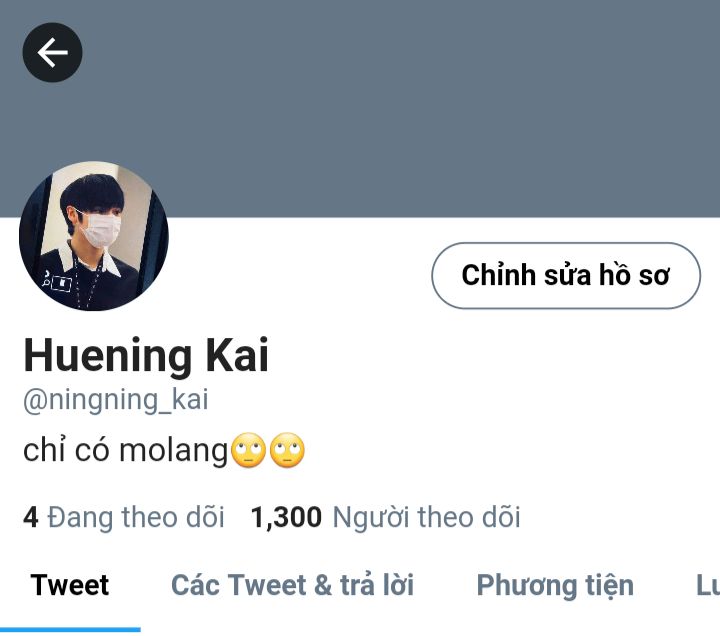Select the Huening Kai display name
Screen dimensions: 720x636
pos(146,355)
